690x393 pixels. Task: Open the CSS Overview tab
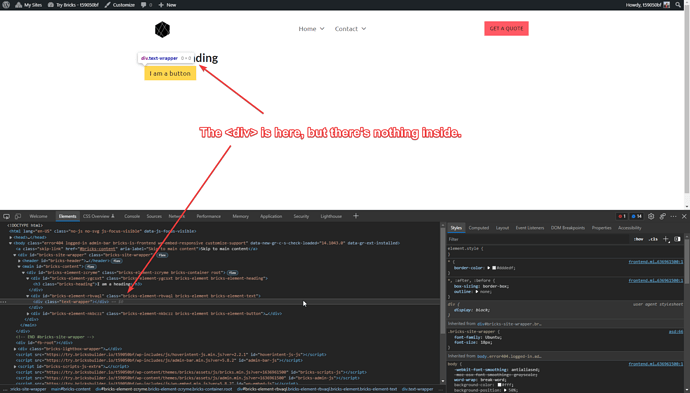[x=99, y=216]
